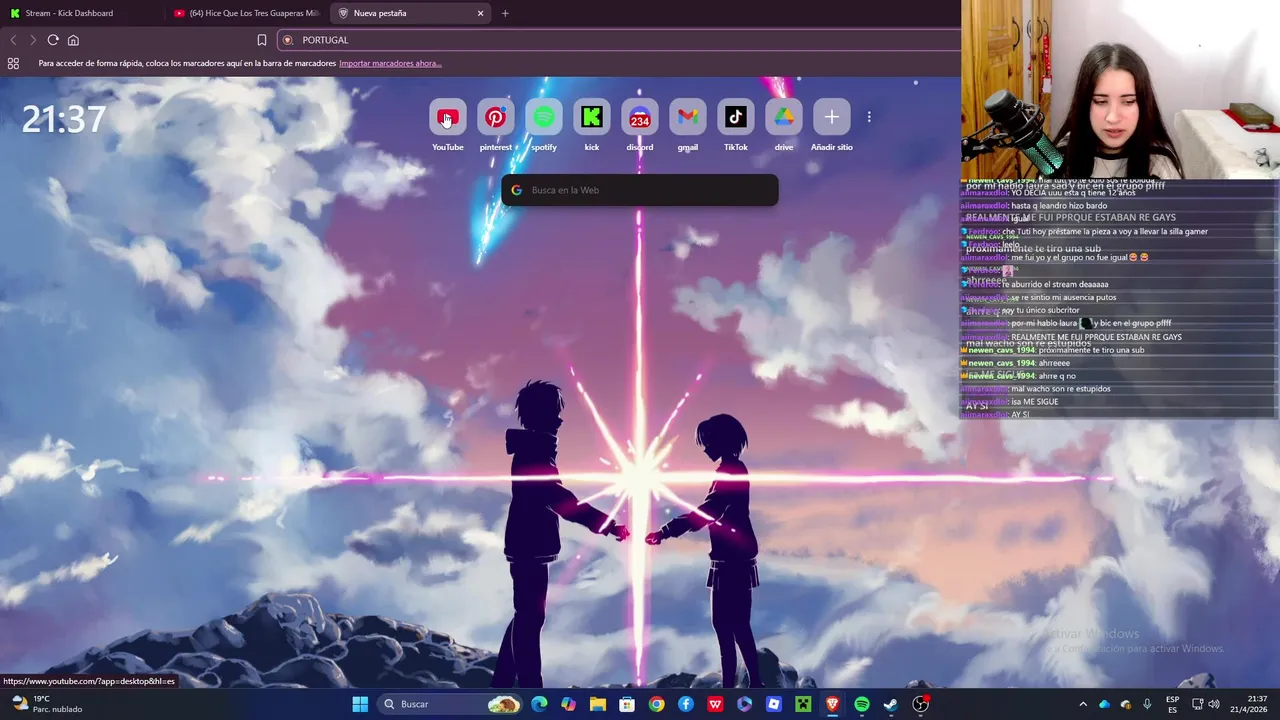Click 'Importar marcadores ahora...' link
The height and width of the screenshot is (720, 1280).
(390, 63)
